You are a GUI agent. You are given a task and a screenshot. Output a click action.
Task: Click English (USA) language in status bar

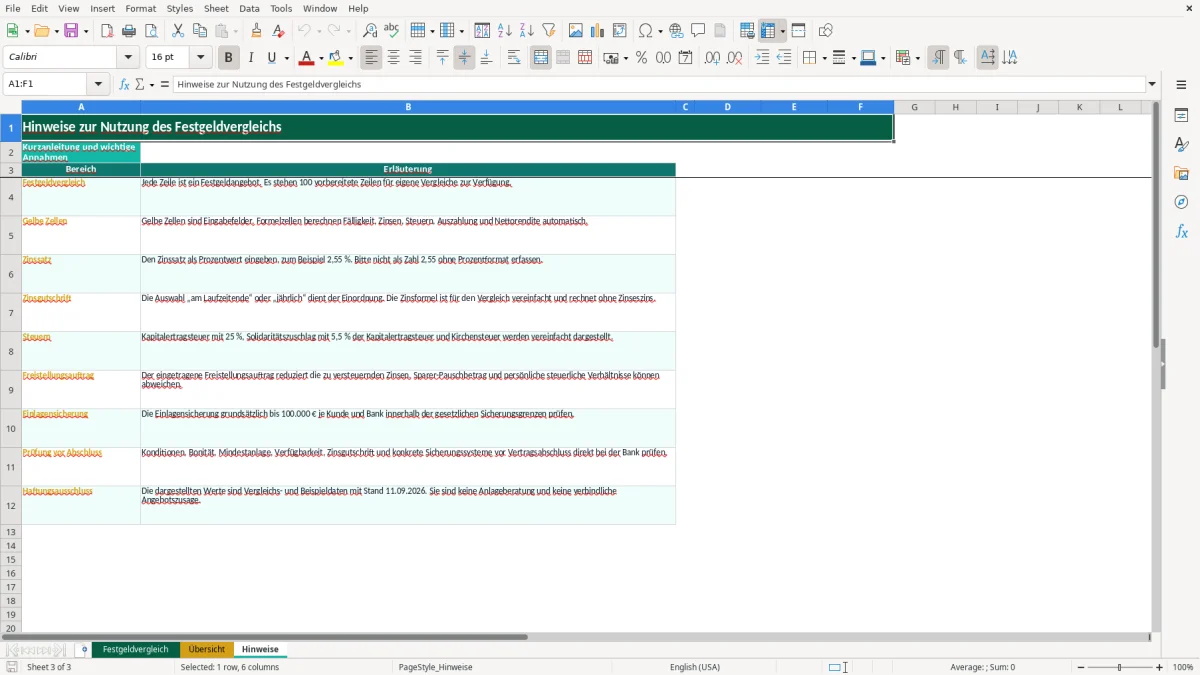(x=694, y=667)
